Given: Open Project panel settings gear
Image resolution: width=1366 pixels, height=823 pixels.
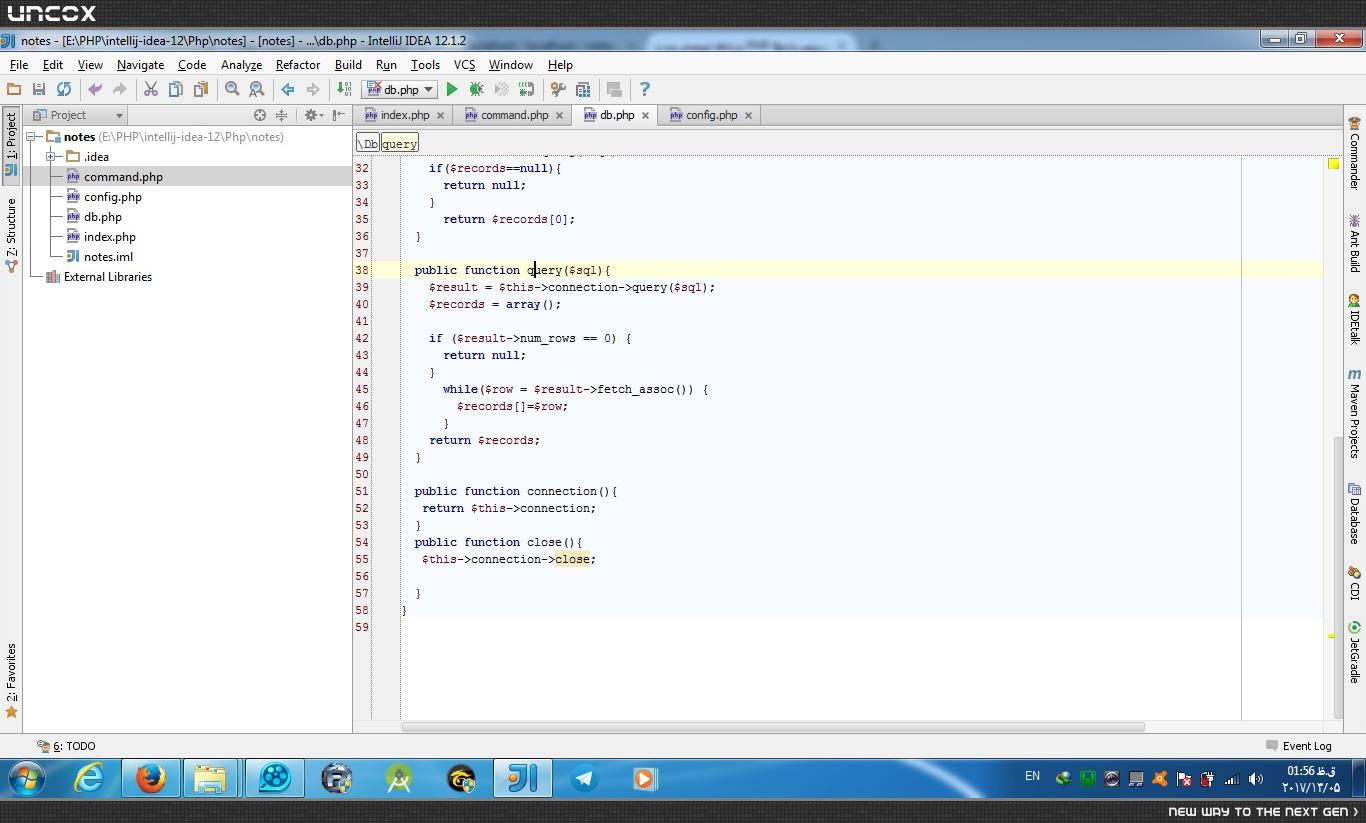Looking at the screenshot, I should pos(313,115).
